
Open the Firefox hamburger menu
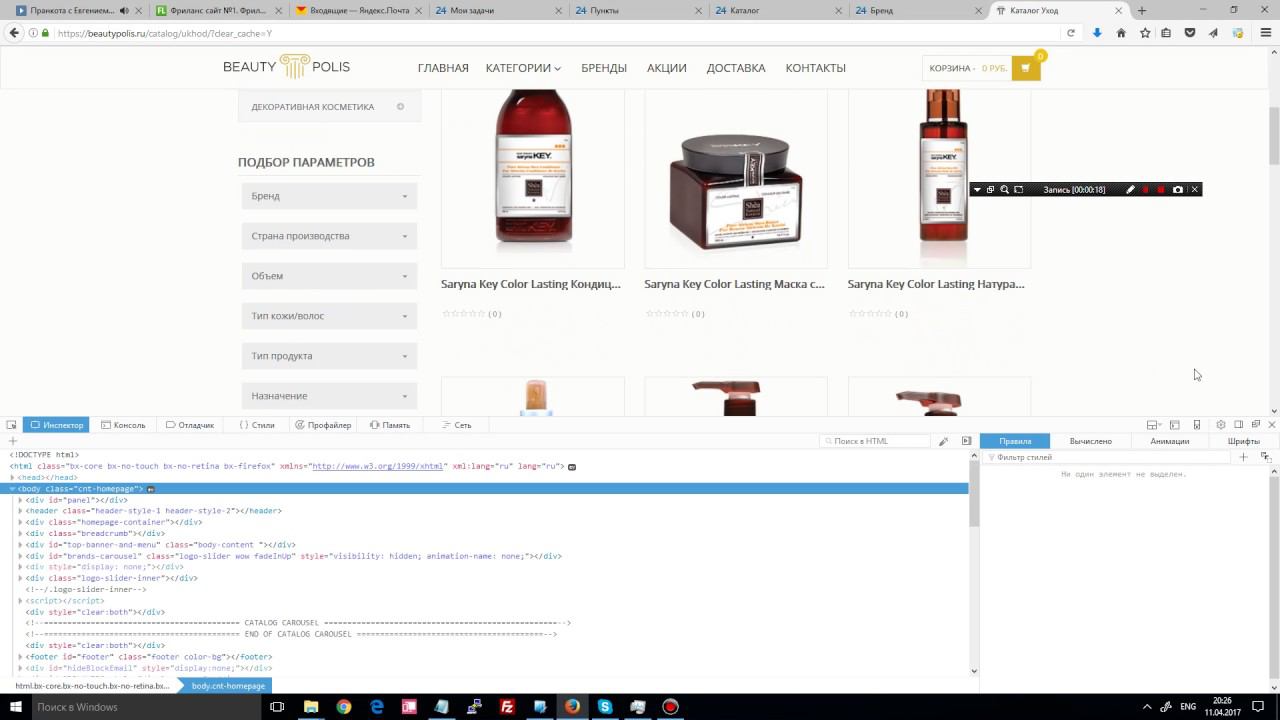1267,33
